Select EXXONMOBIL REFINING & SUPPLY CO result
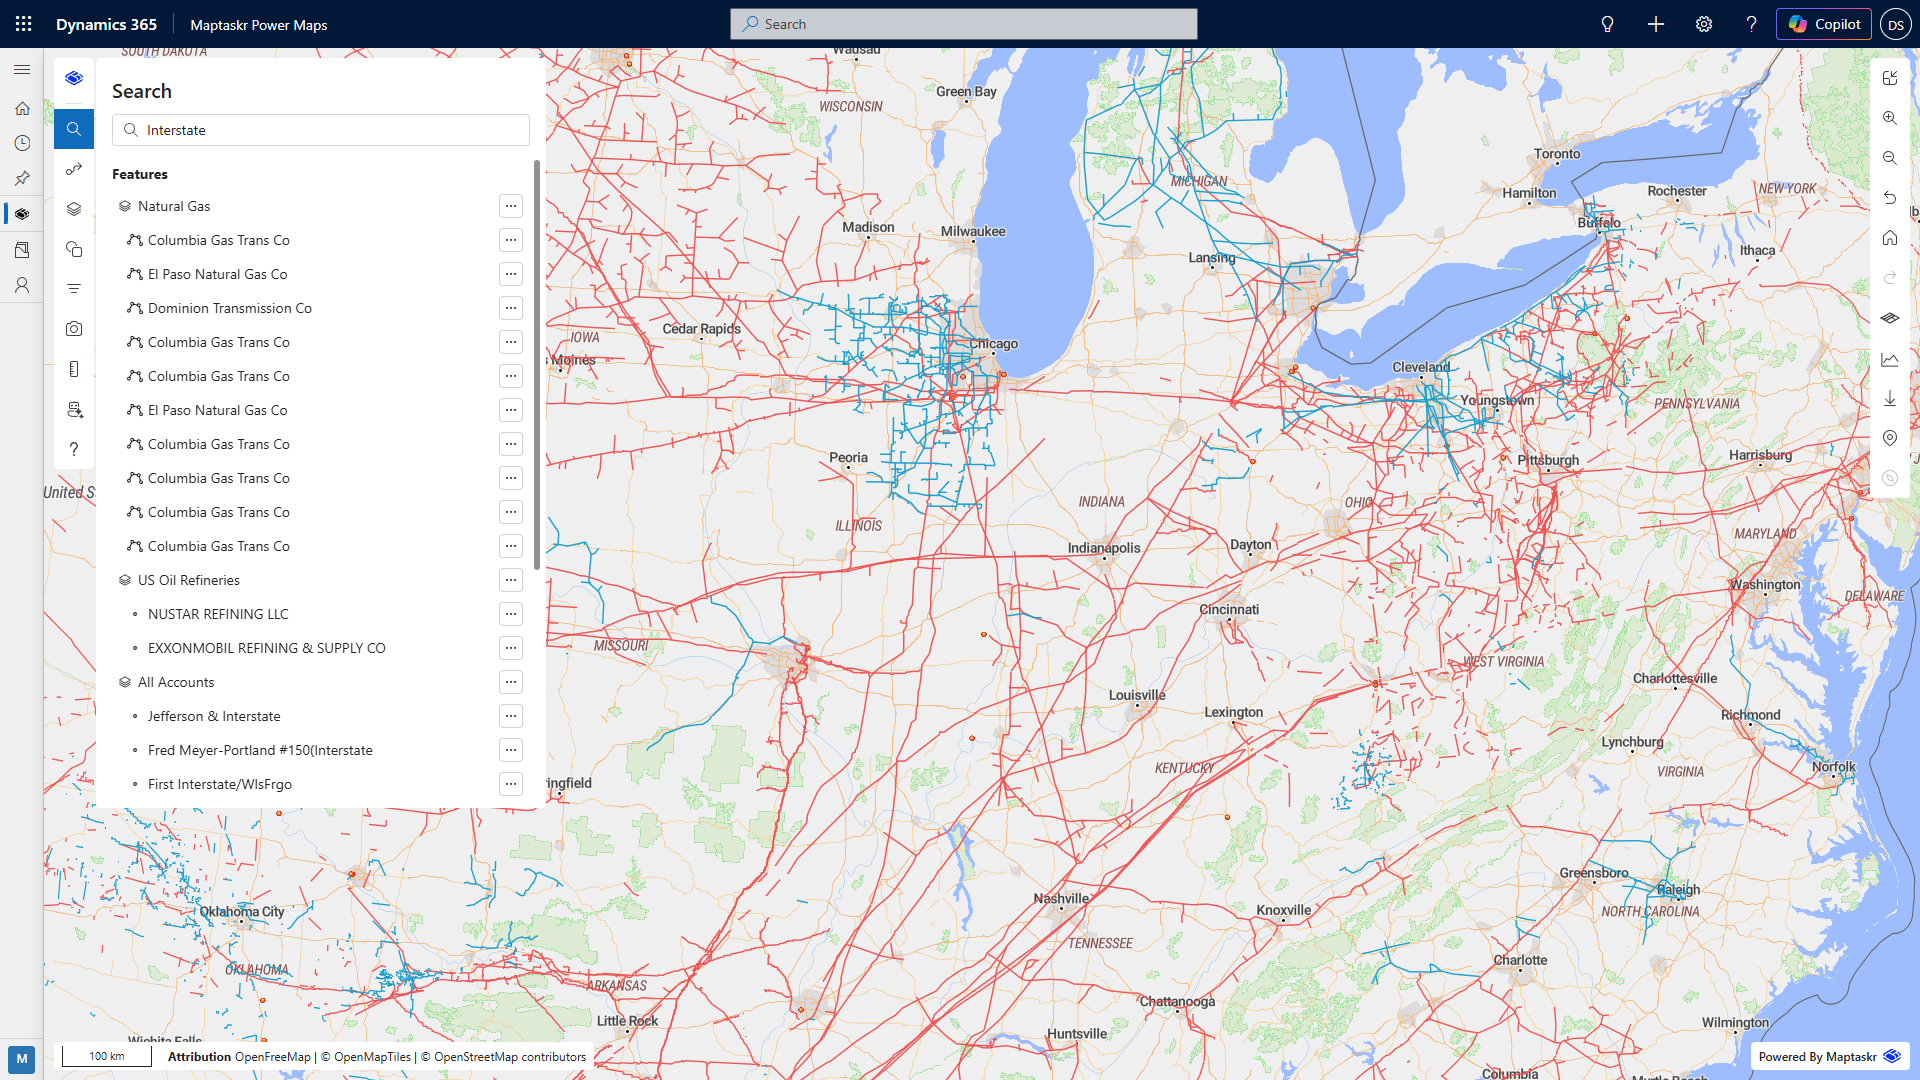 267,648
